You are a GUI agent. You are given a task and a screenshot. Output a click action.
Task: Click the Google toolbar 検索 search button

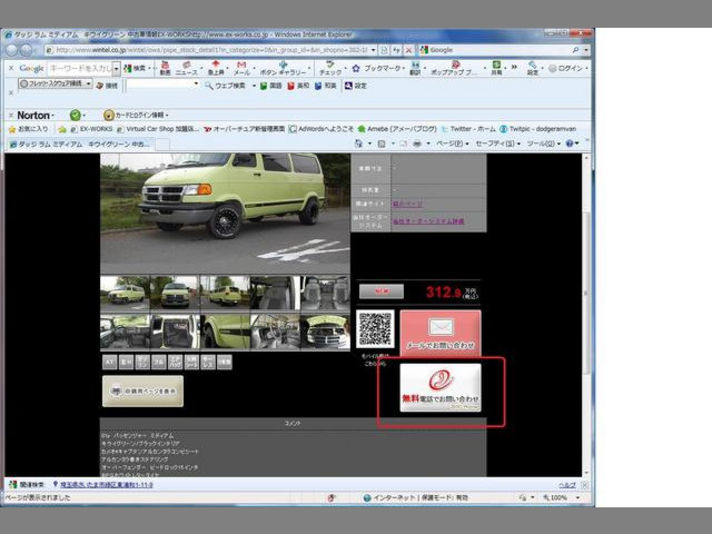[x=134, y=68]
